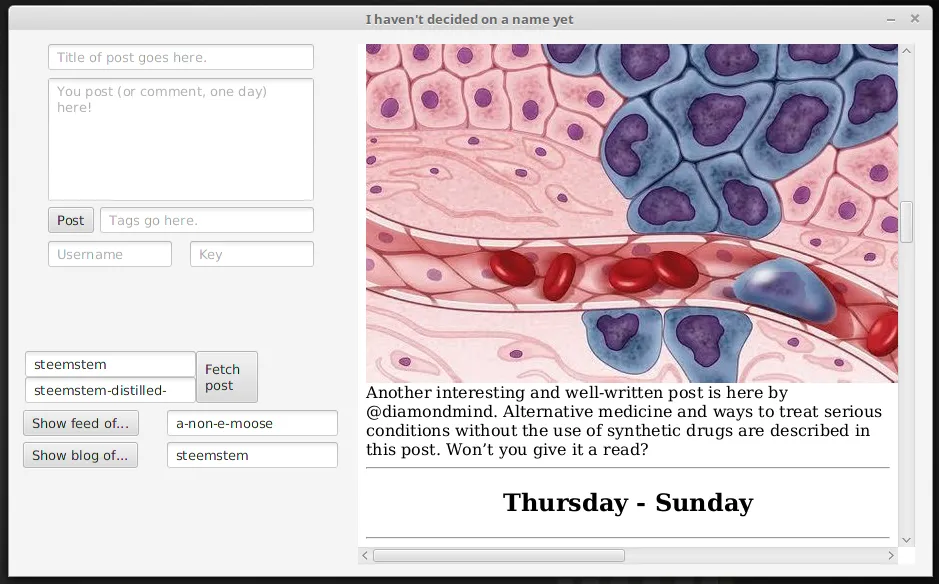Click the 'a-non-e-moose' feed username field

tap(252, 423)
